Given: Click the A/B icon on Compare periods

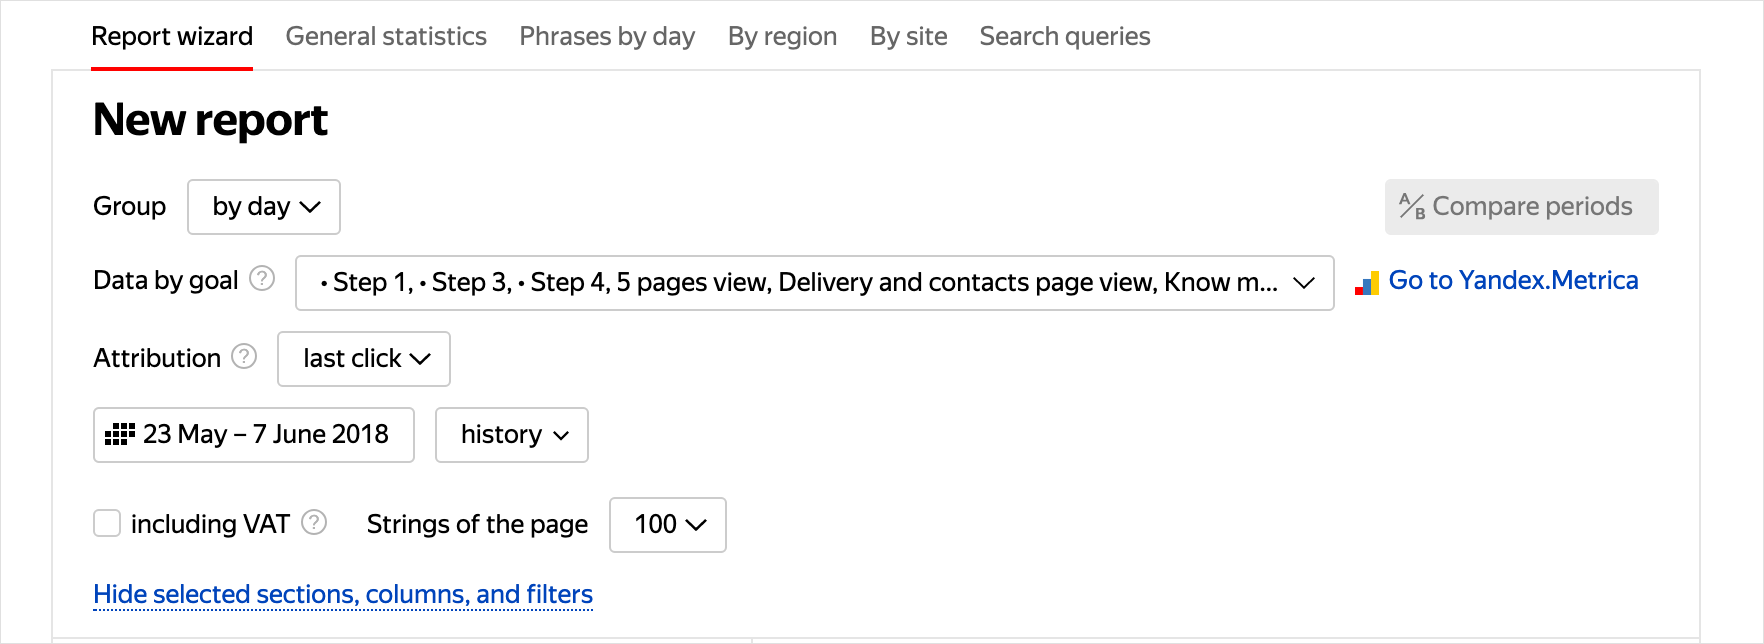Looking at the screenshot, I should point(1411,206).
